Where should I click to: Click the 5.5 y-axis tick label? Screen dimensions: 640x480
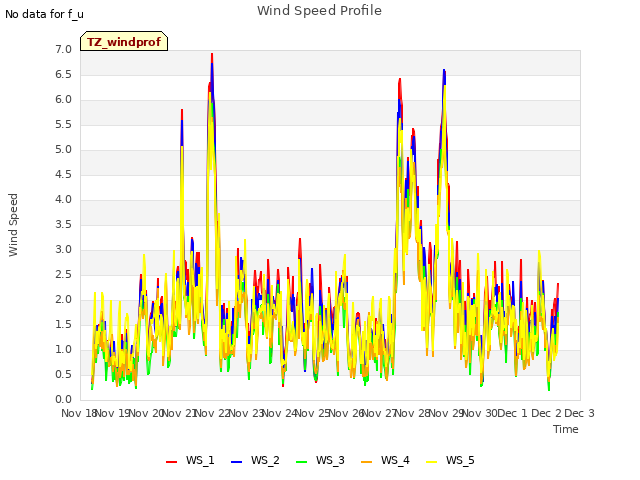click(x=63, y=124)
